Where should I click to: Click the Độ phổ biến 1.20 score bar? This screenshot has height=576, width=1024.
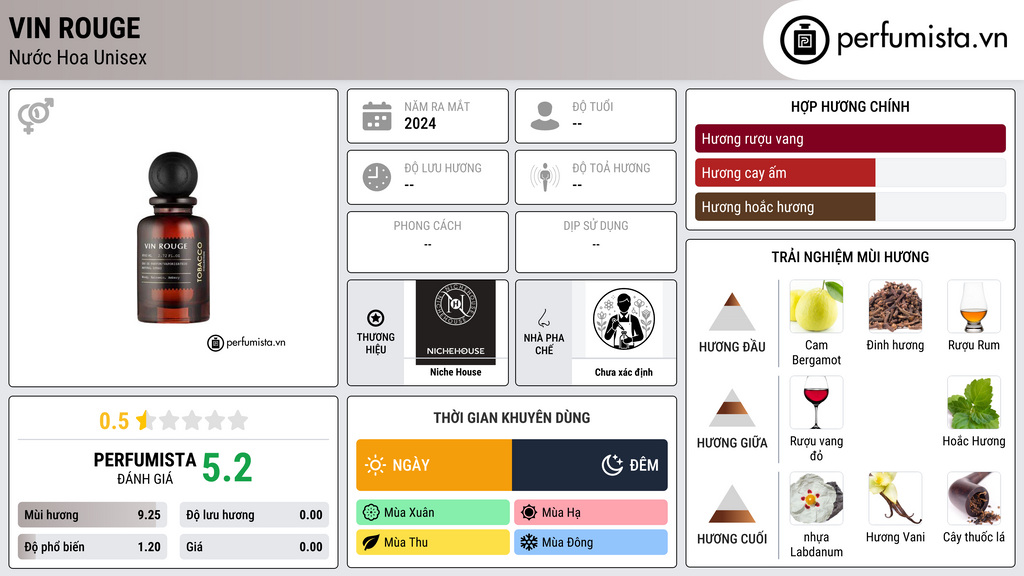coord(92,547)
